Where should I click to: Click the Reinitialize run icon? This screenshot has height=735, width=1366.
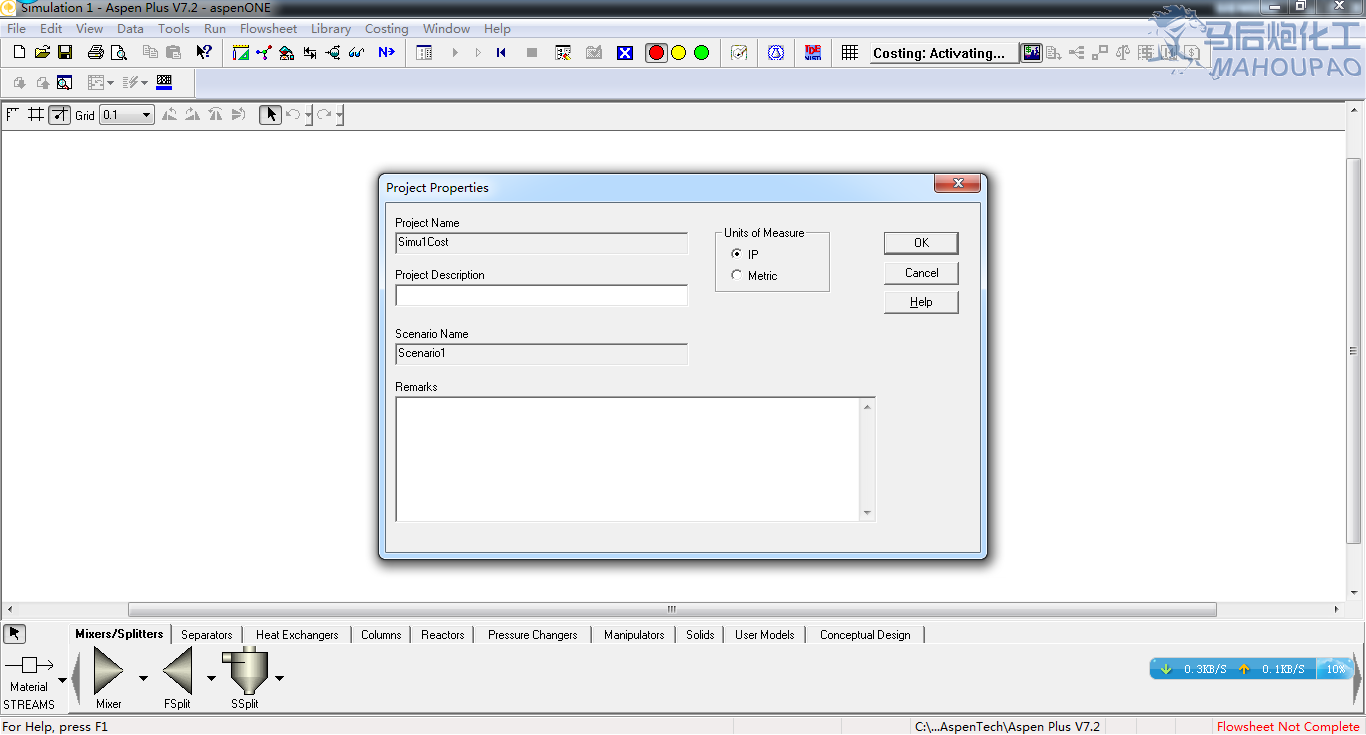click(x=501, y=52)
